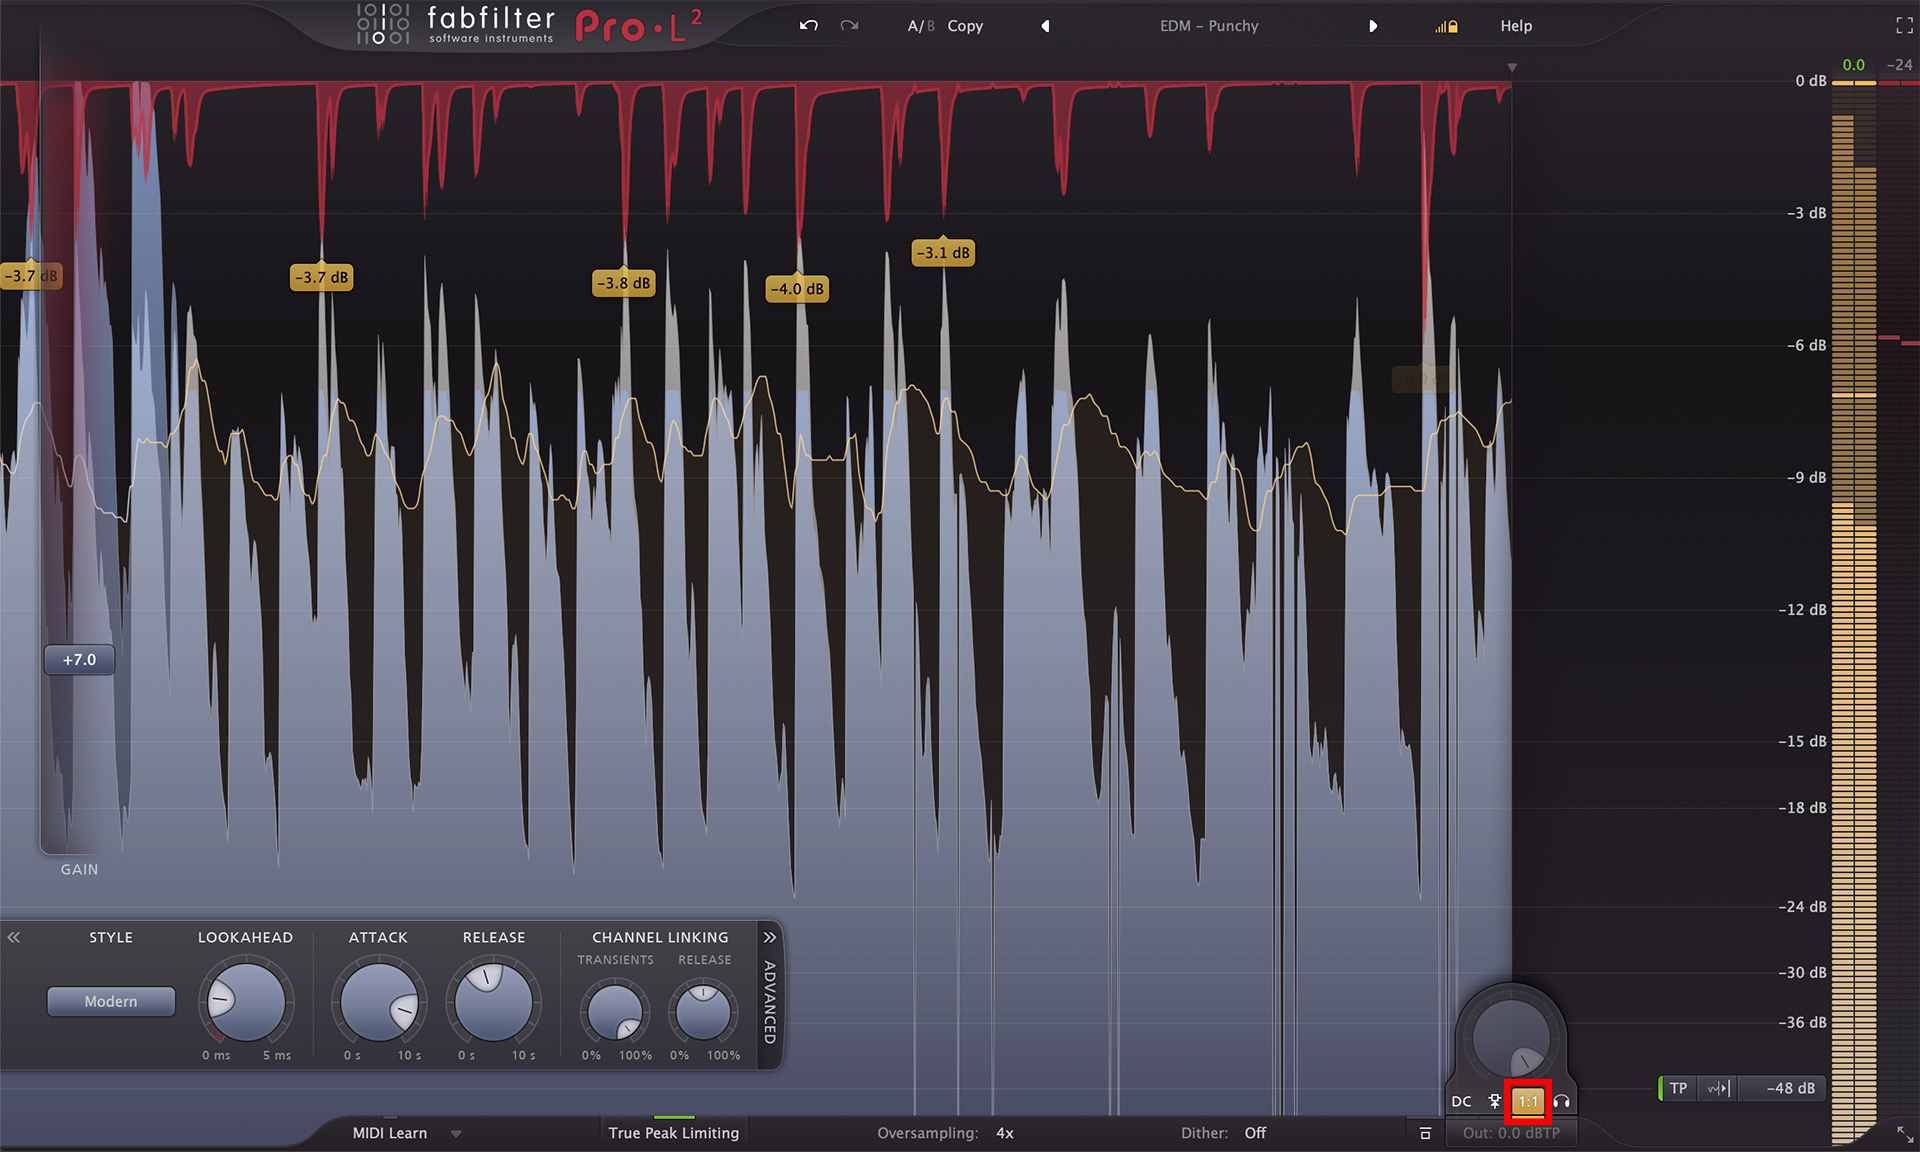The width and height of the screenshot is (1920, 1152).
Task: Select the −3.7 dB peak label at graph's left edge
Action: (31, 276)
